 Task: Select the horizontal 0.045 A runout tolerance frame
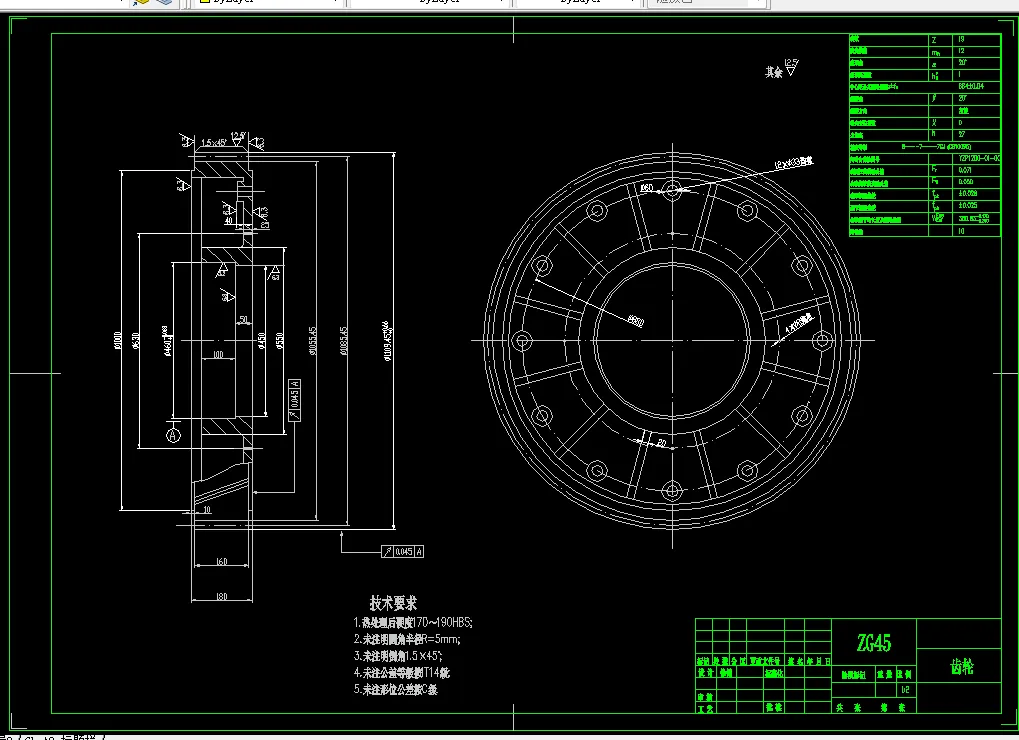402,552
